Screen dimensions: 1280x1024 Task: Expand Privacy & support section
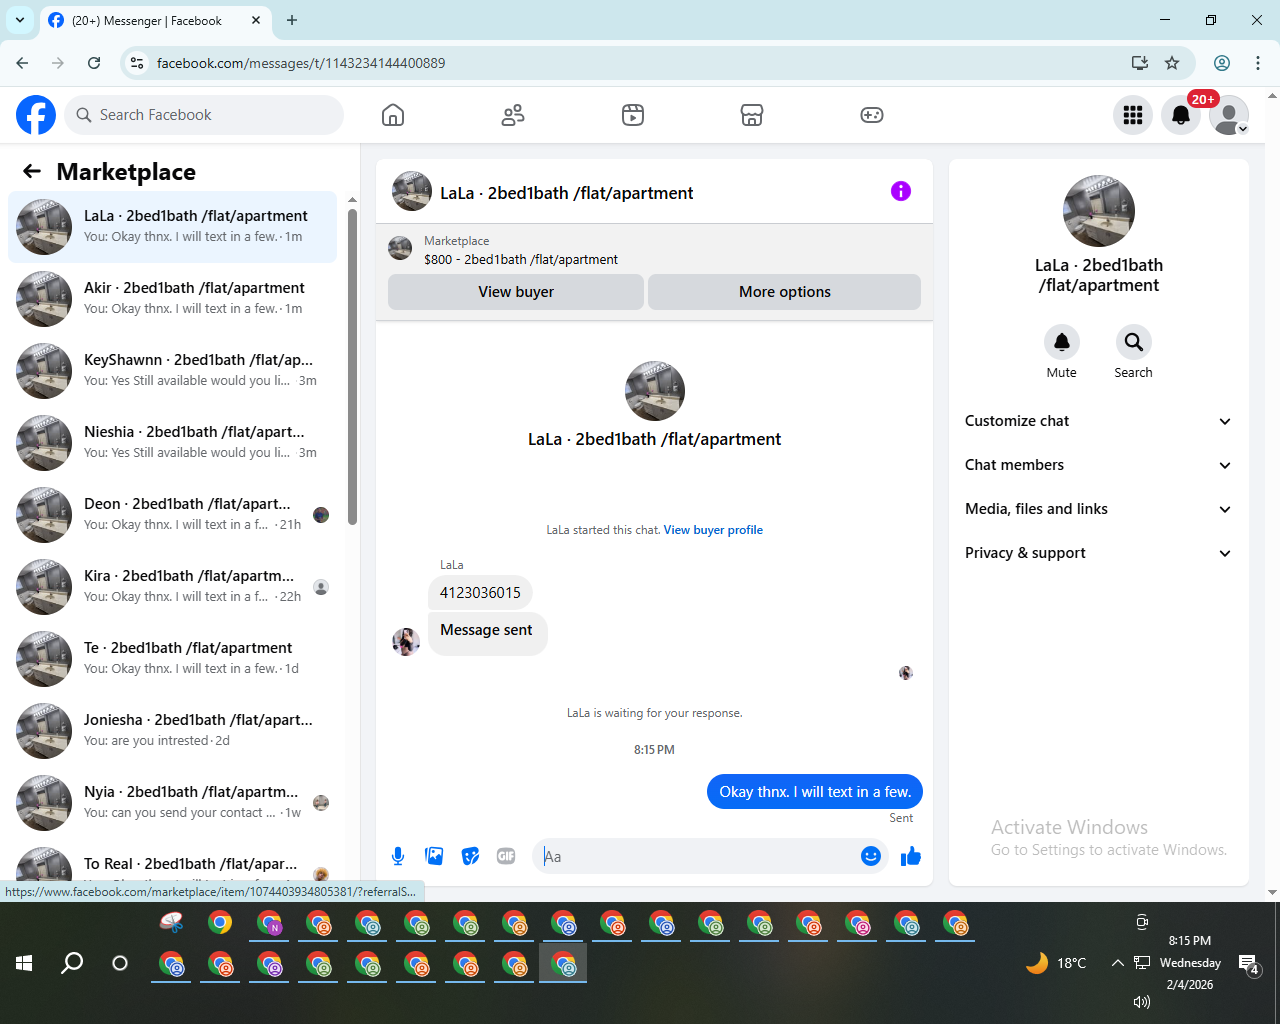1098,553
